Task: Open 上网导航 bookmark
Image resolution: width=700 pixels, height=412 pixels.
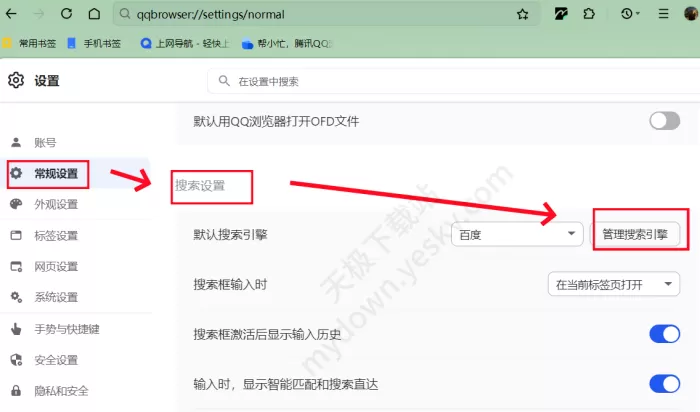Action: pyautogui.click(x=185, y=43)
